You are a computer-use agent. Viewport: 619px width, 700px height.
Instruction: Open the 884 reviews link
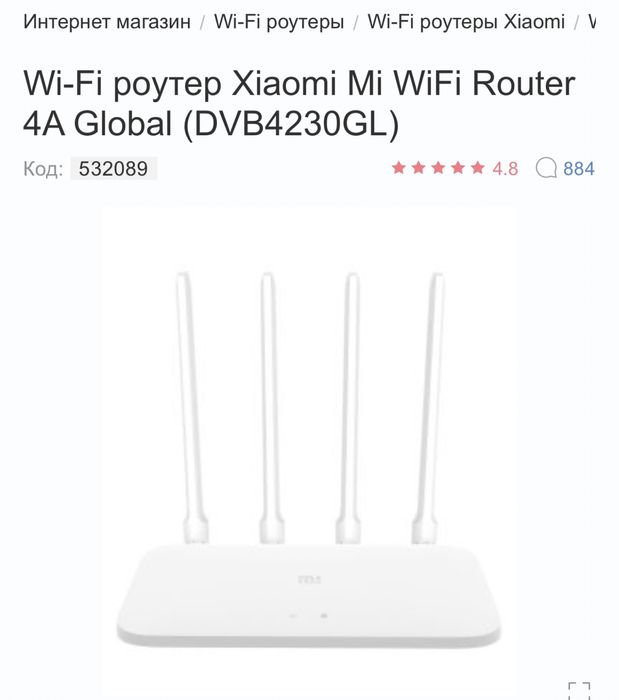579,169
